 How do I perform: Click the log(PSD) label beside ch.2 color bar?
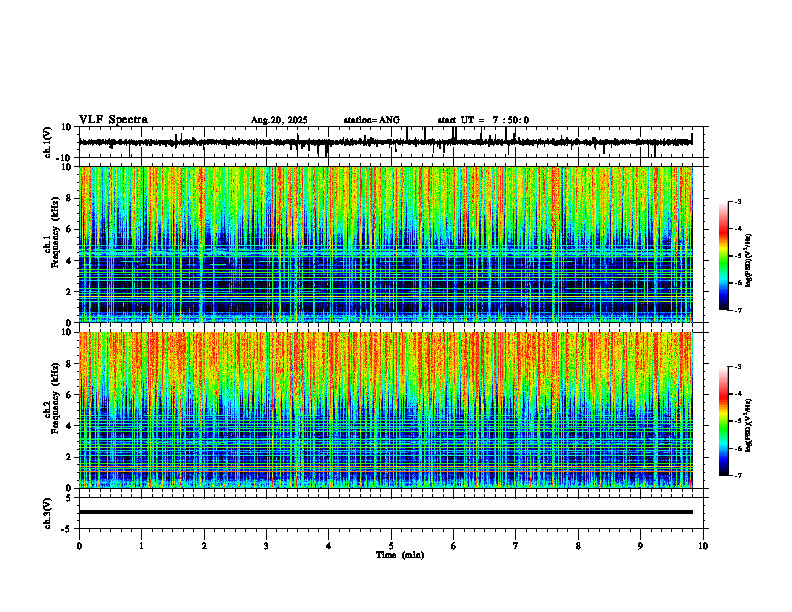[x=749, y=425]
